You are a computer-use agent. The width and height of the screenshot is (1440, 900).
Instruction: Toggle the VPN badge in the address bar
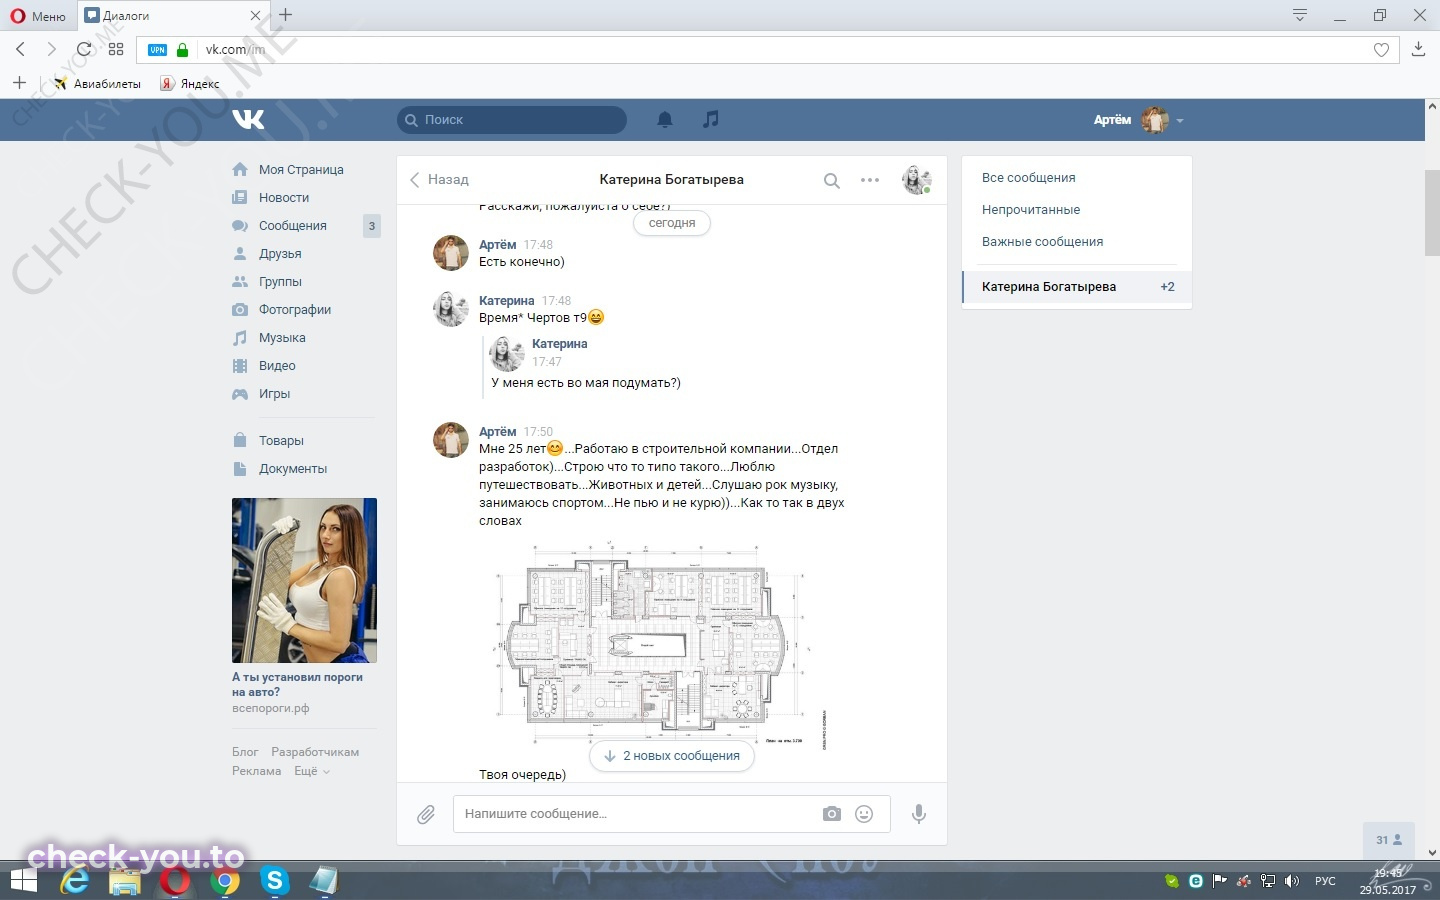(x=158, y=50)
